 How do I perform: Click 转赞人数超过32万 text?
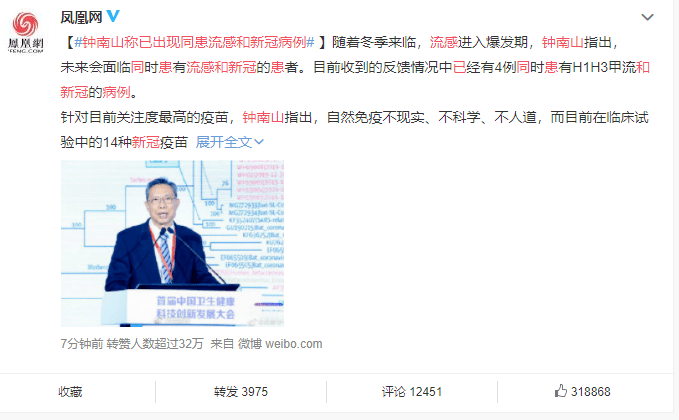pos(155,344)
